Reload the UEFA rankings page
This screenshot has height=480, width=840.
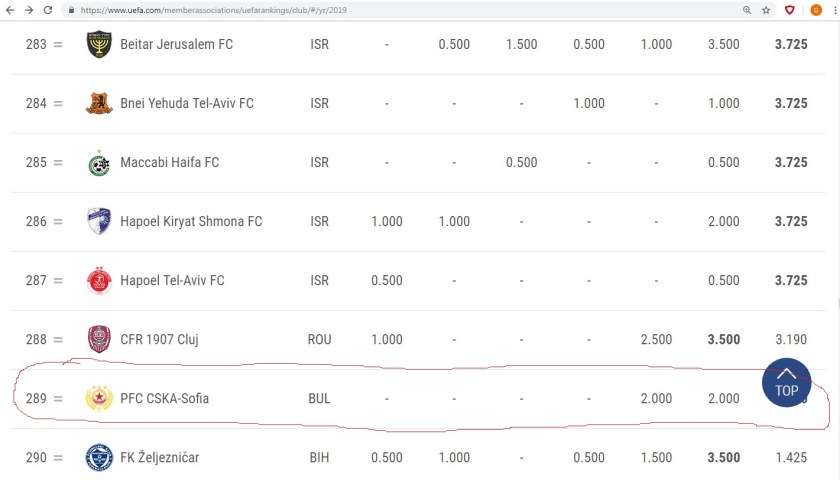(x=46, y=9)
